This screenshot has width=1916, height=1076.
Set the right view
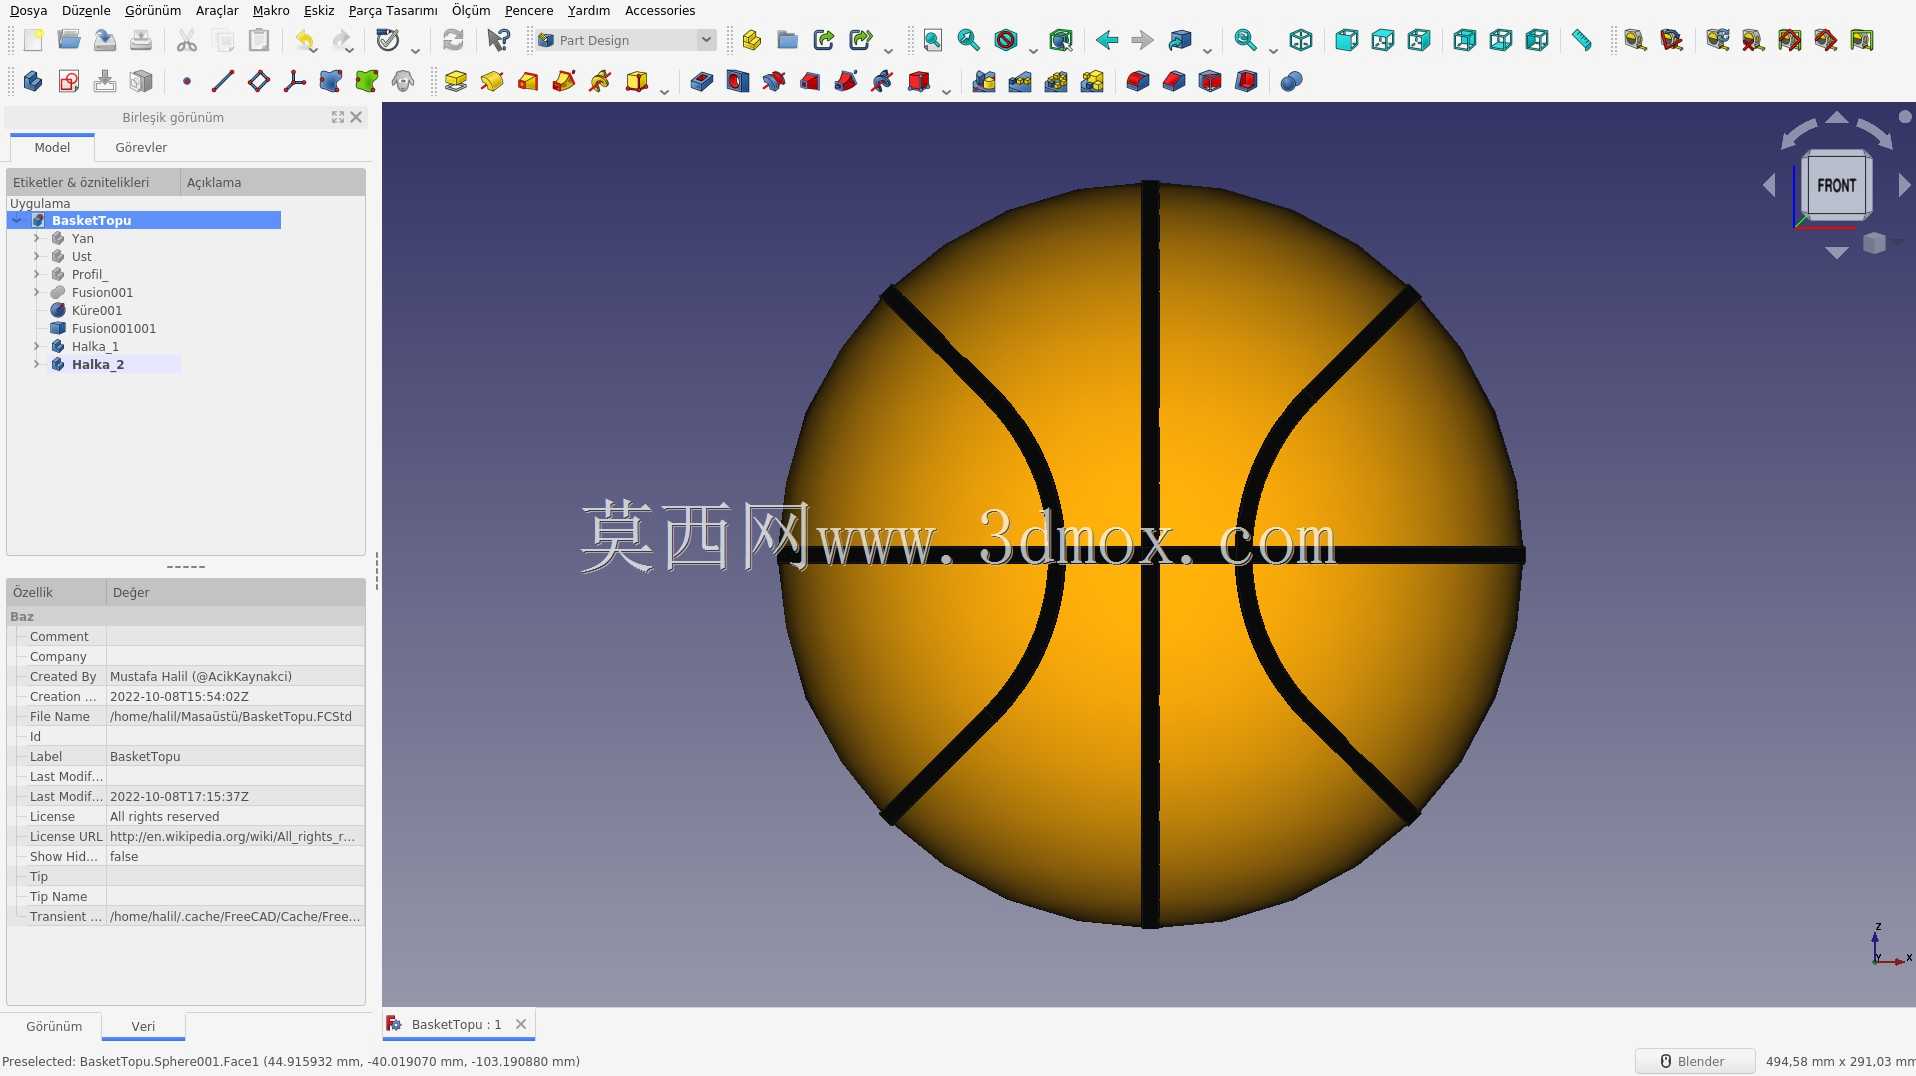1419,40
